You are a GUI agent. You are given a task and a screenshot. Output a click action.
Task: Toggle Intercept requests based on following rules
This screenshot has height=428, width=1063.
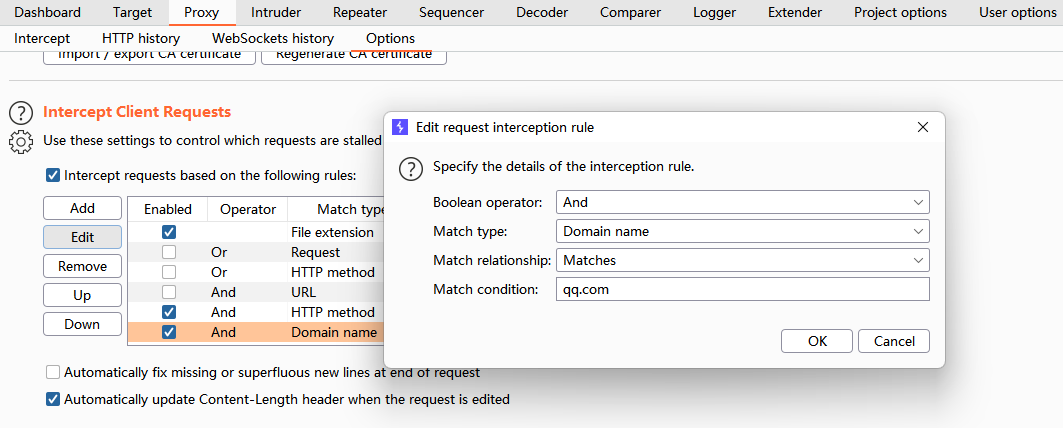pos(53,176)
